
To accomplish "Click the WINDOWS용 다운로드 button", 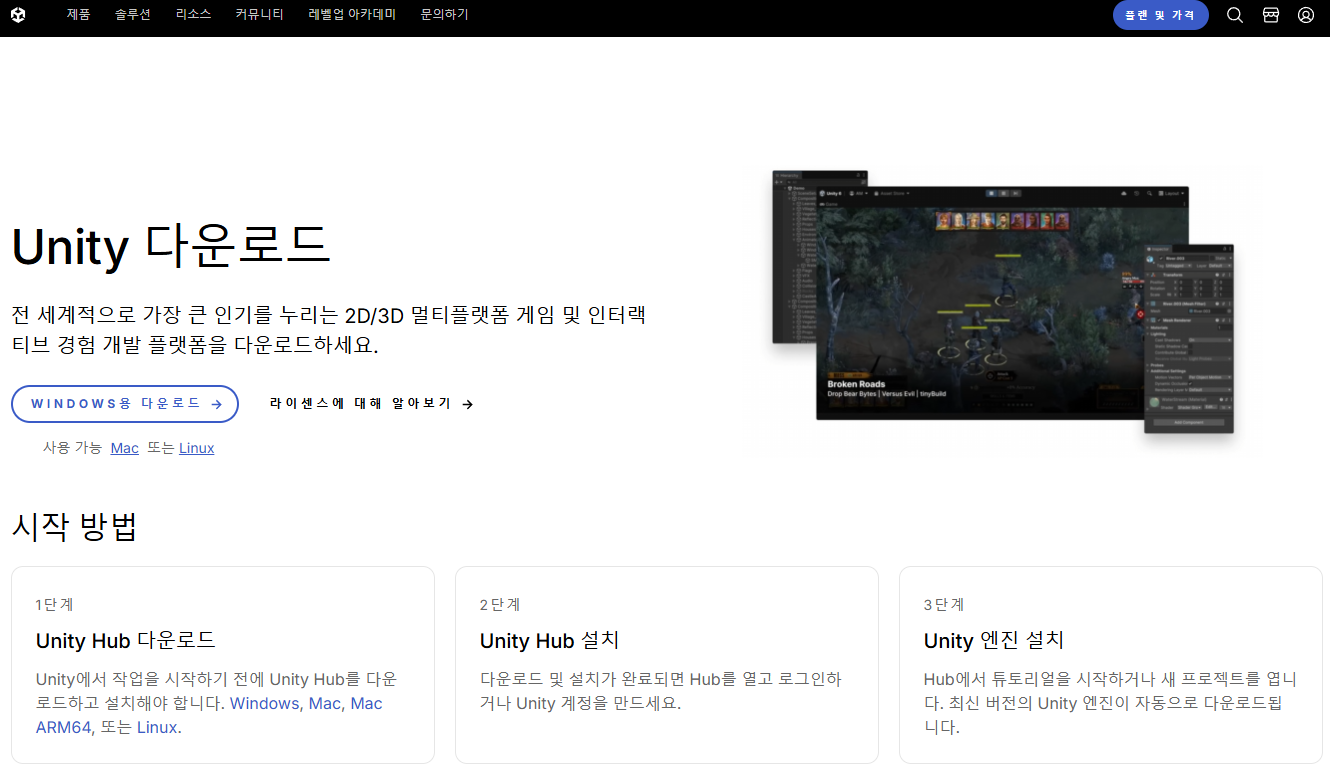I will [125, 404].
